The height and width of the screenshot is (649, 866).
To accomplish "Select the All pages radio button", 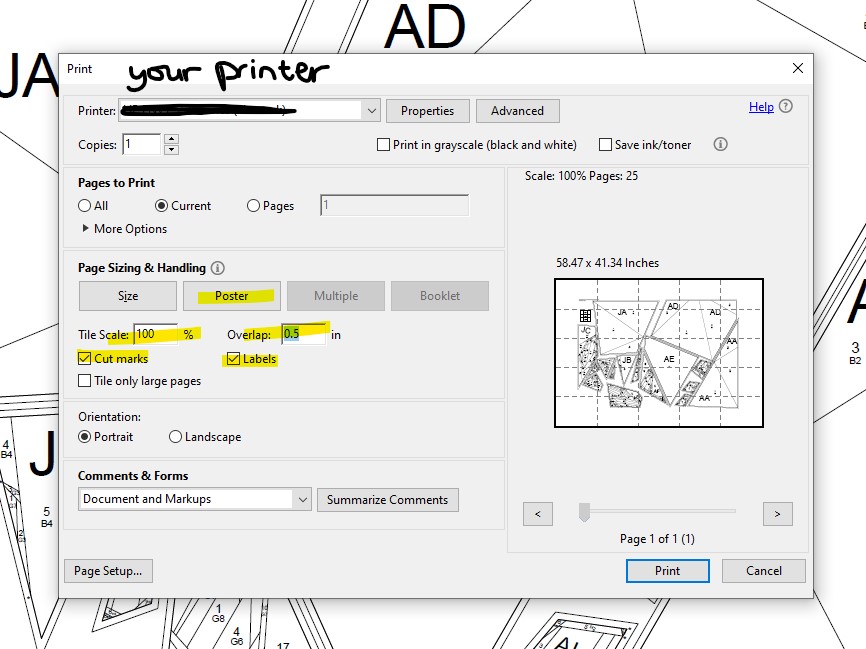I will pos(84,205).
